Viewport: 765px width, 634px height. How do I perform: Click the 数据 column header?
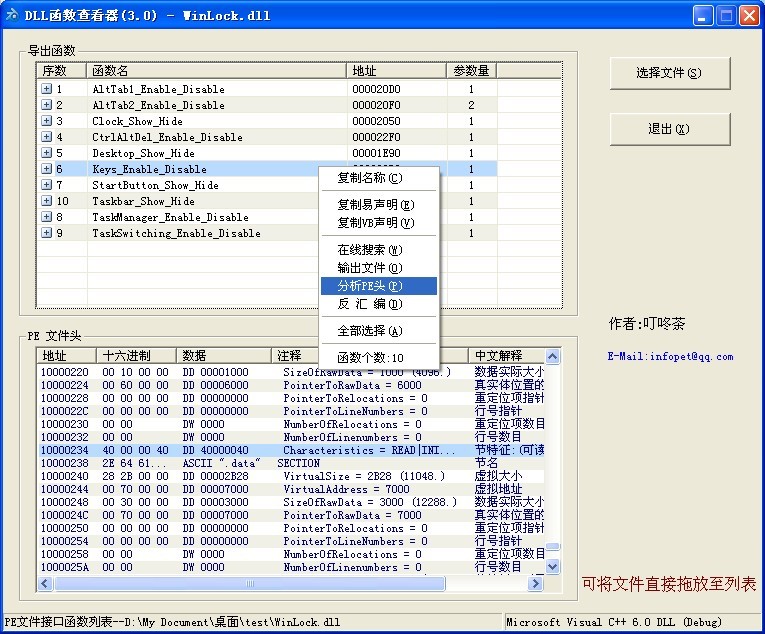pyautogui.click(x=223, y=355)
